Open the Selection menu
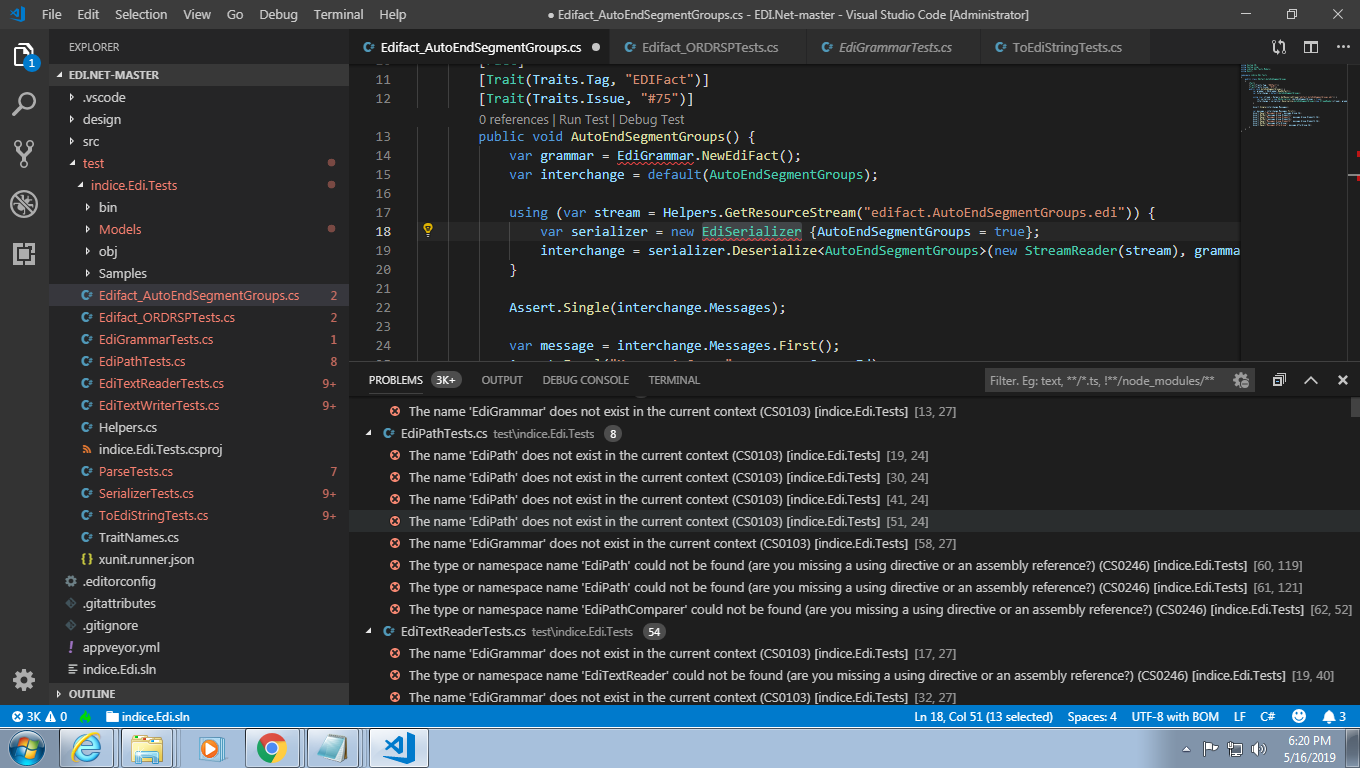The width and height of the screenshot is (1360, 768). pos(141,14)
